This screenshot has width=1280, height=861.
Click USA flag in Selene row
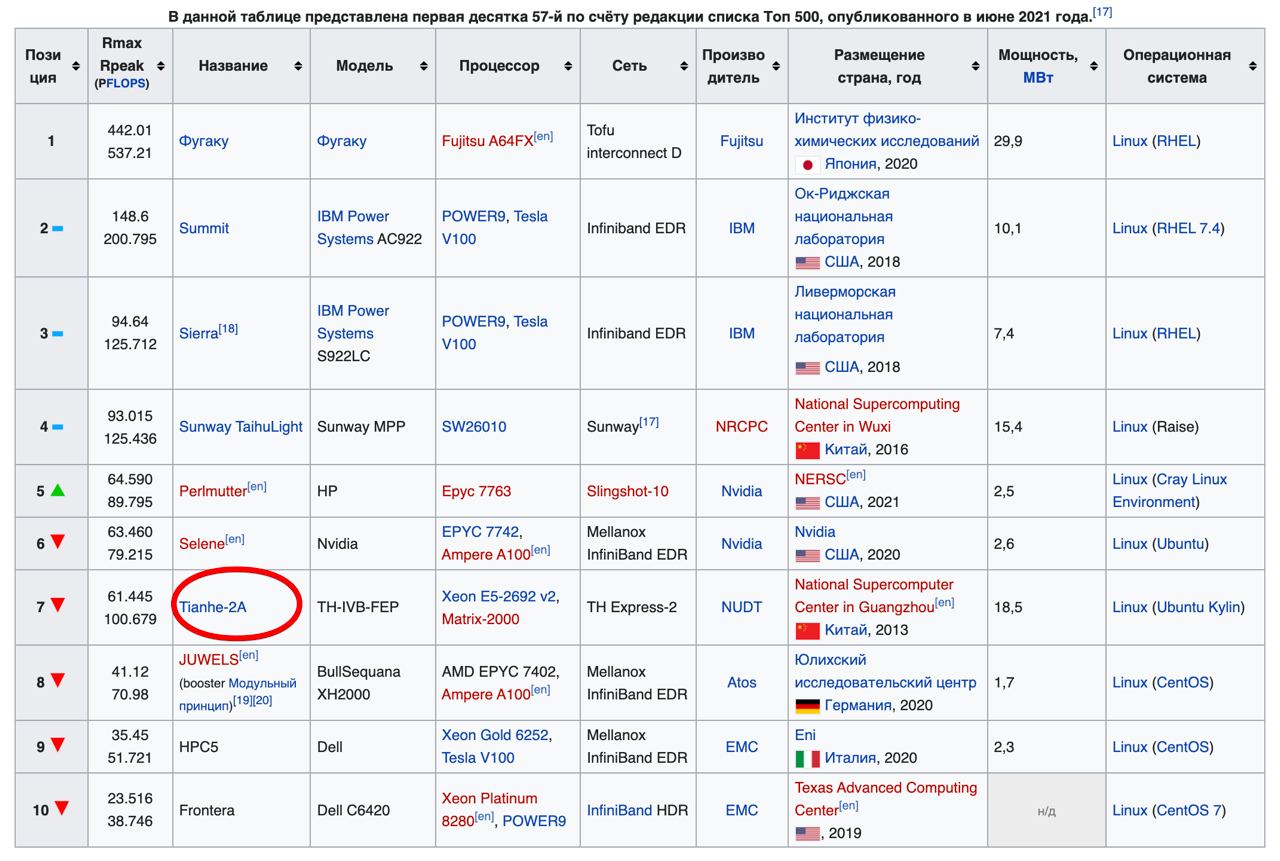[807, 555]
